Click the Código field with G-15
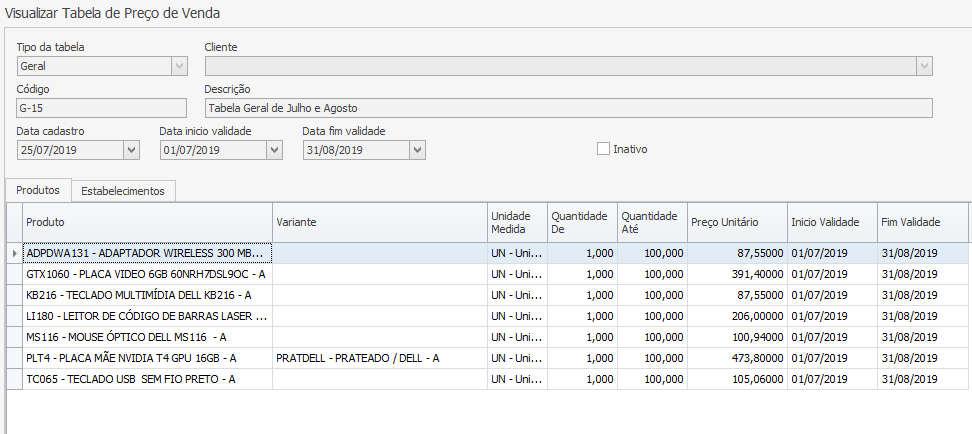This screenshot has height=434, width=972. tap(101, 108)
